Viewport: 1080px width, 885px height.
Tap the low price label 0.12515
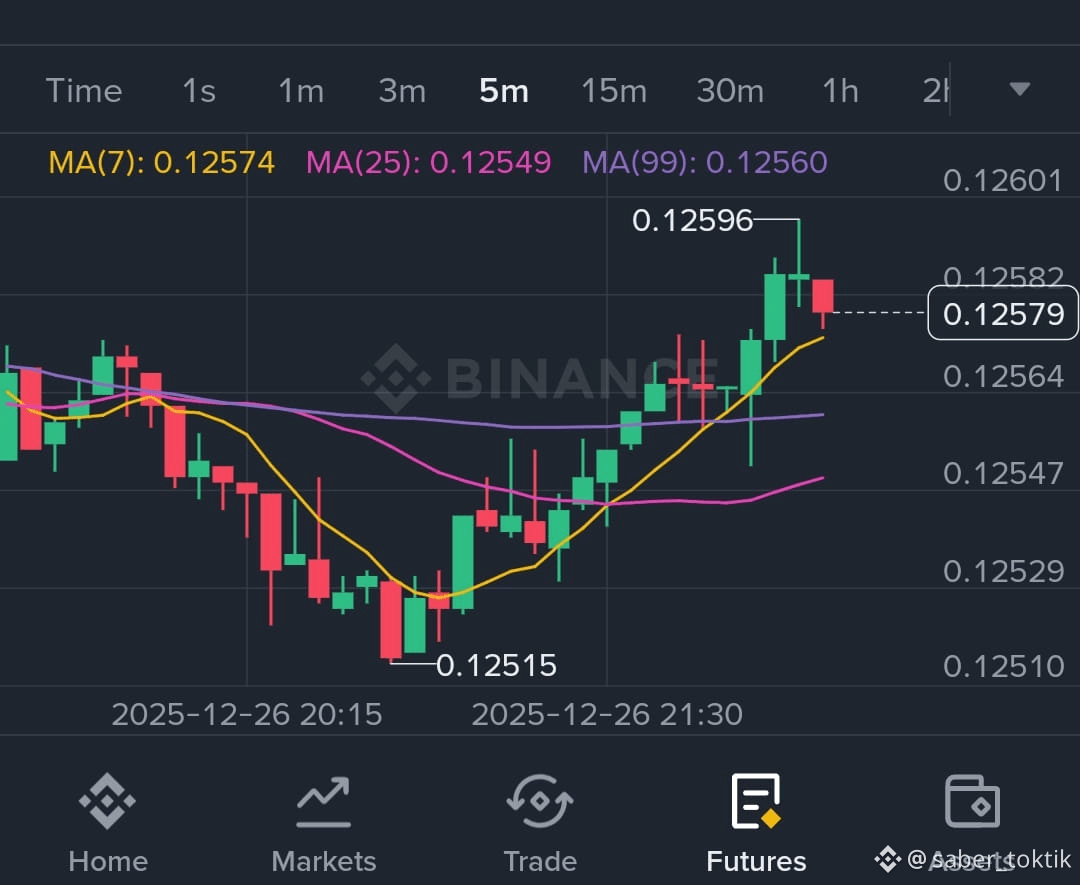click(496, 665)
